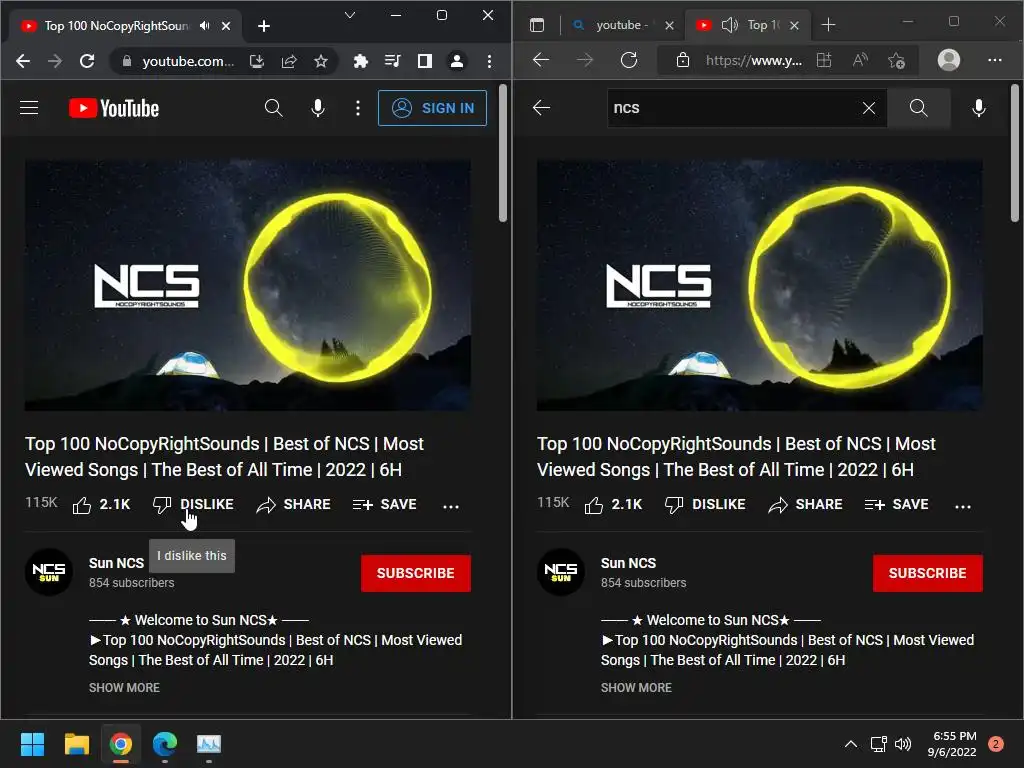Open Edge tab actions menu
Image resolution: width=1024 pixels, height=768 pixels.
click(537, 25)
